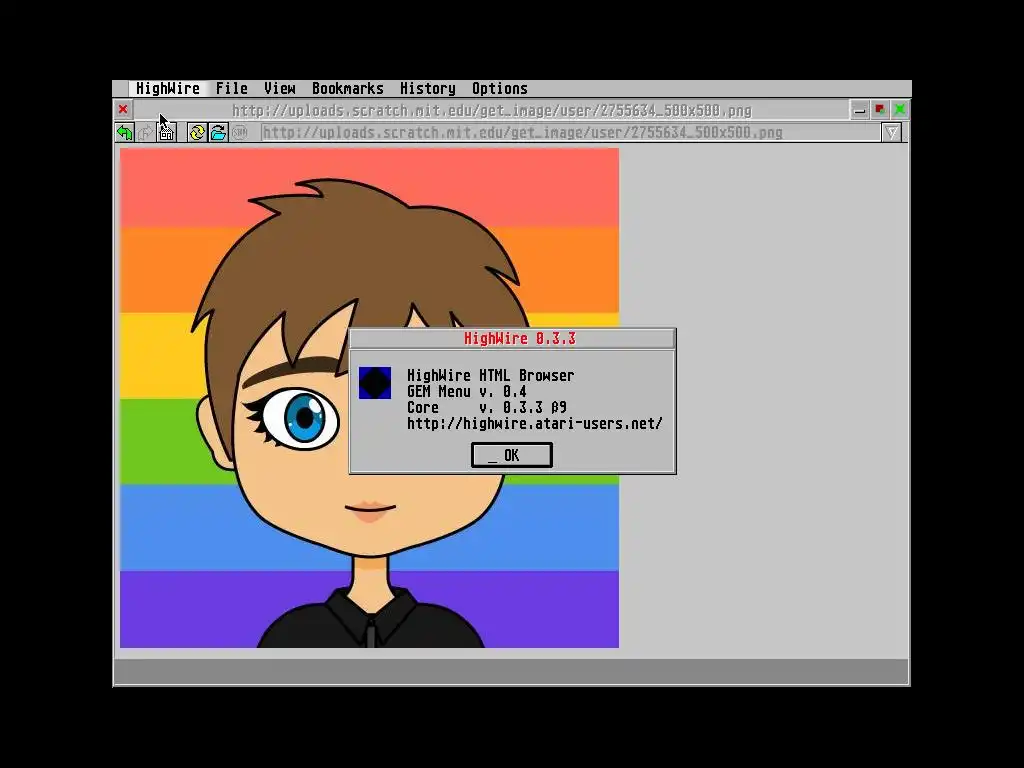Go back with the green arrow
The height and width of the screenshot is (768, 1024).
(x=124, y=133)
